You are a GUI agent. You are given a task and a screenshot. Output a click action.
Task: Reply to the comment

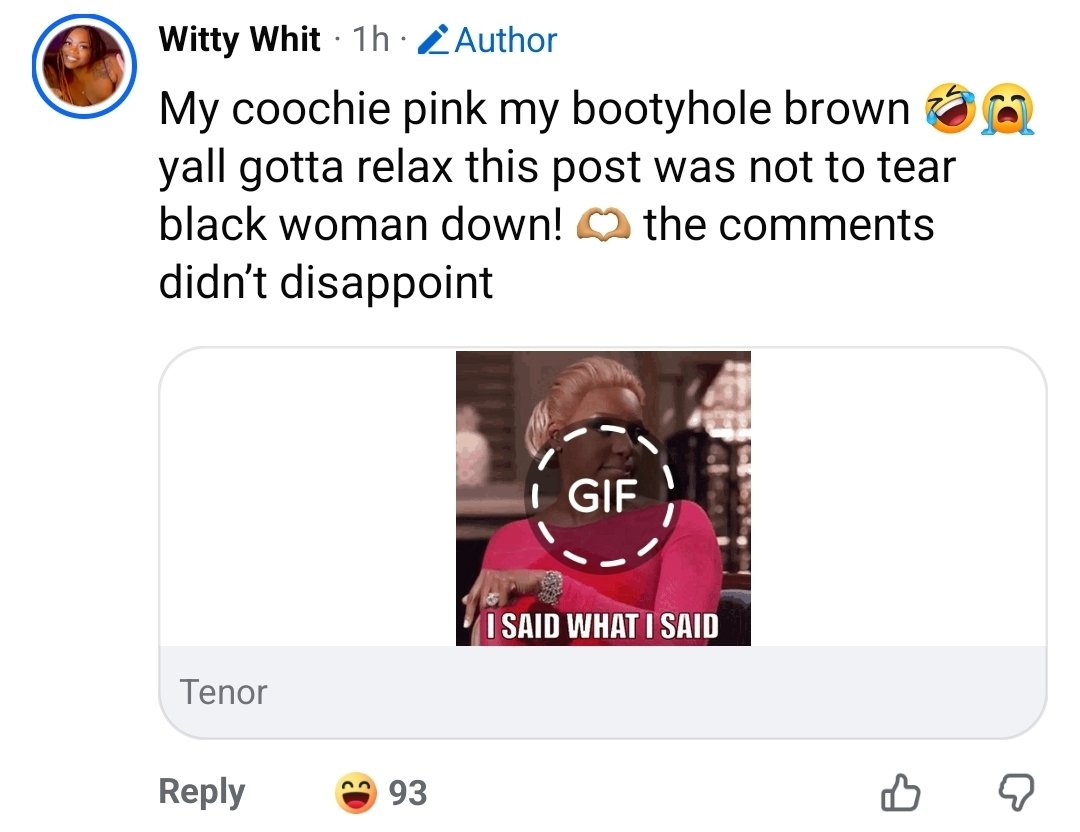point(202,792)
